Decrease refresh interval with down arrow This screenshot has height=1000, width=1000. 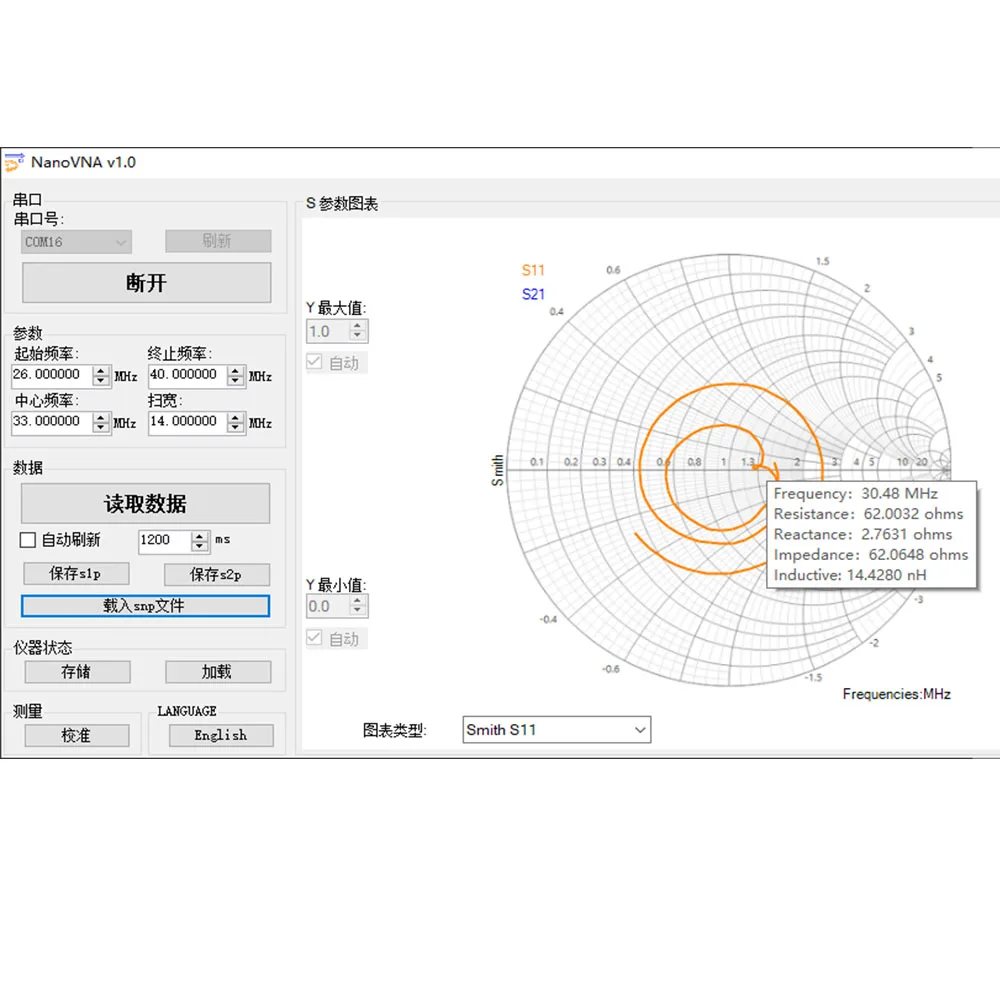coord(200,547)
